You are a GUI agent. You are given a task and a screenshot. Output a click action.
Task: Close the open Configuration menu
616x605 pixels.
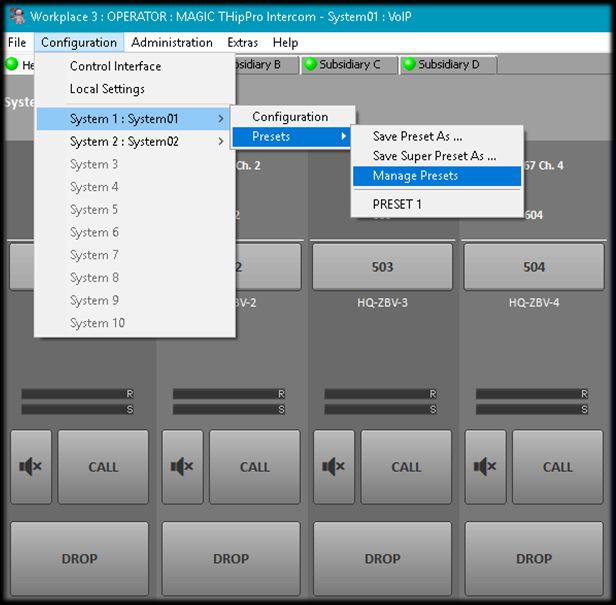79,42
